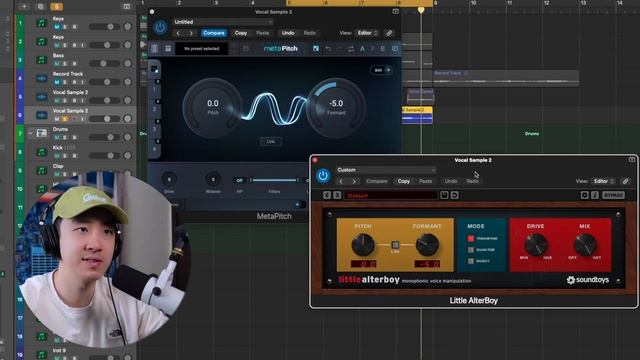Solo the Drums track
This screenshot has height=360, width=640.
pos(64,138)
